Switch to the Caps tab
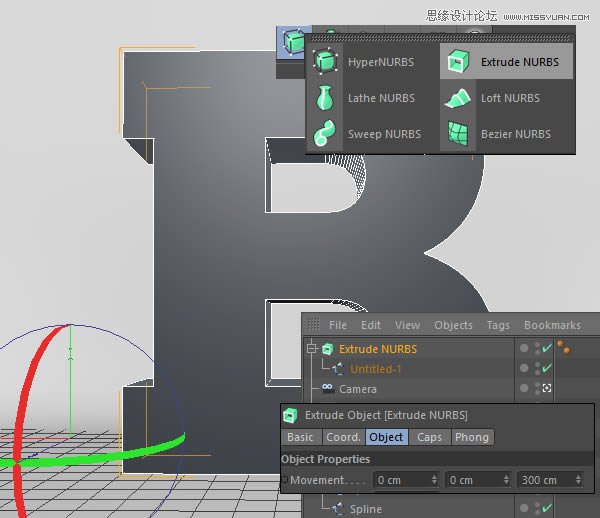Viewport: 600px width, 518px height. coord(429,437)
